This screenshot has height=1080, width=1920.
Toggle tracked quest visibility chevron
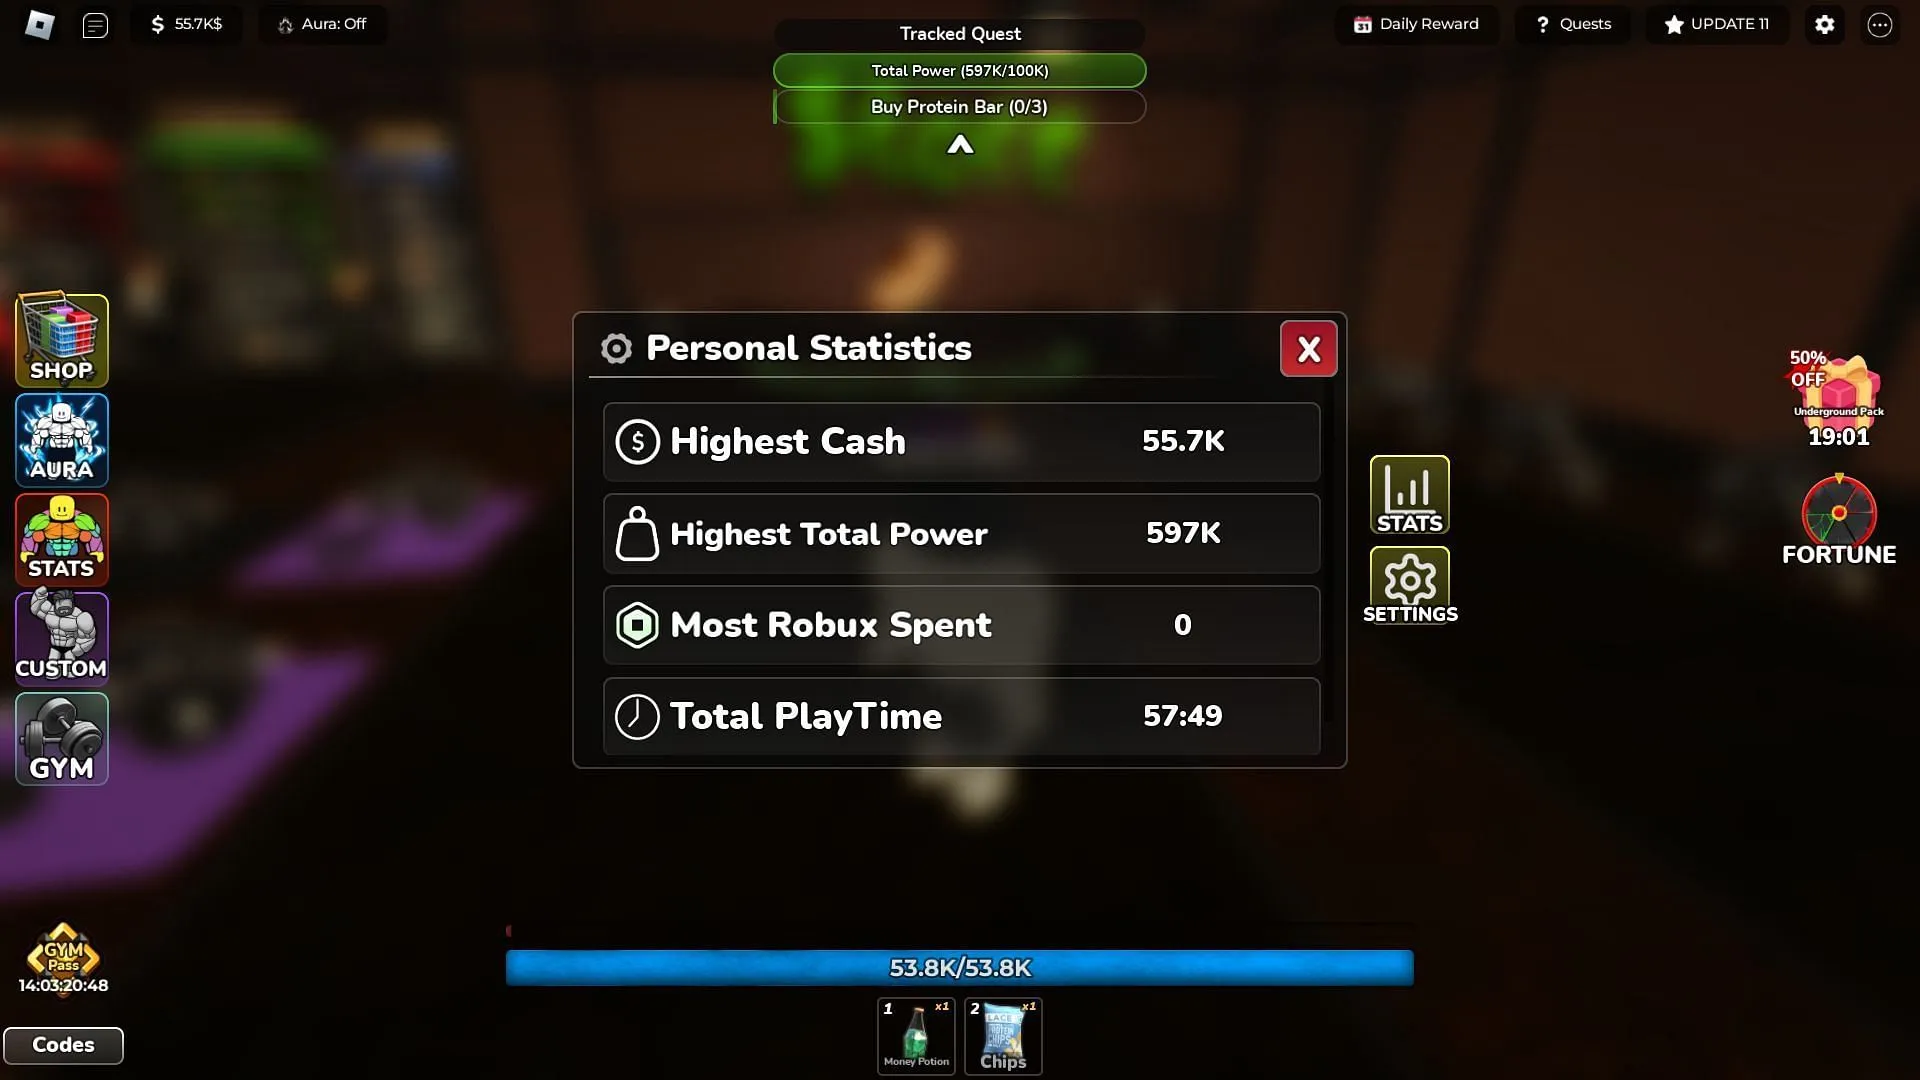[x=959, y=144]
